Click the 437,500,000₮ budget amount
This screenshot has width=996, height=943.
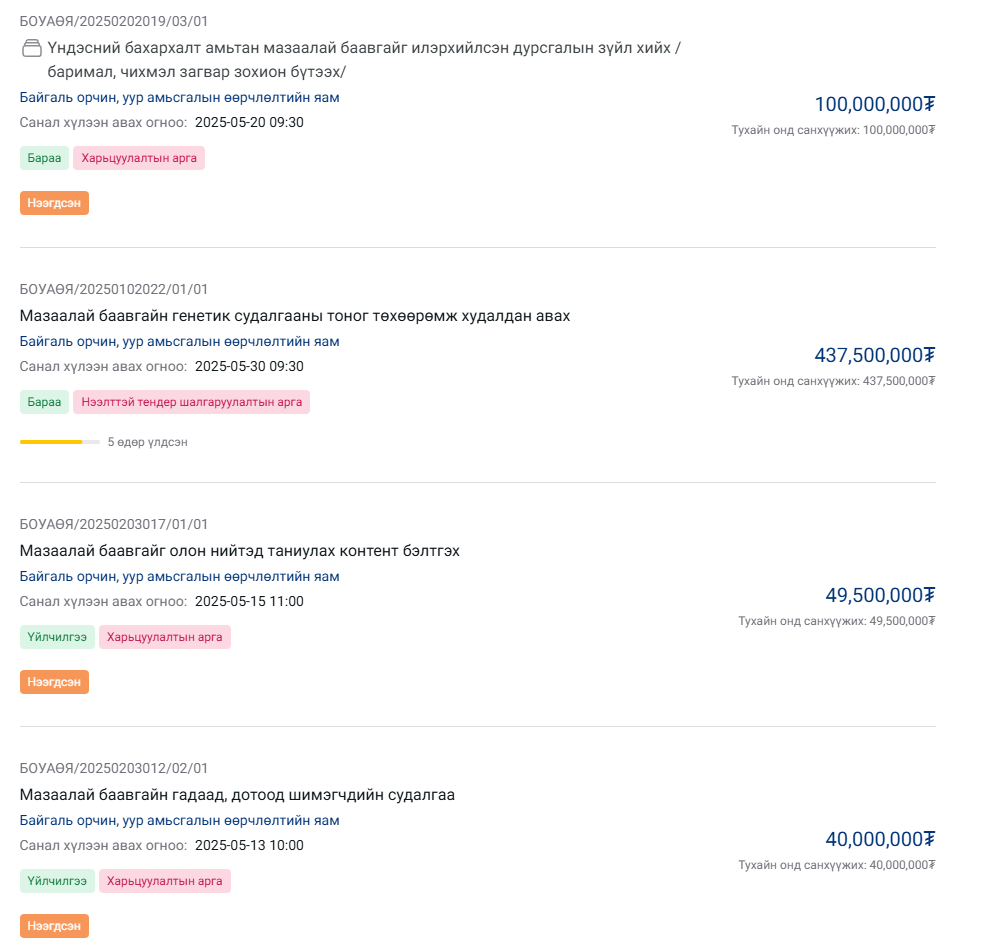[874, 355]
